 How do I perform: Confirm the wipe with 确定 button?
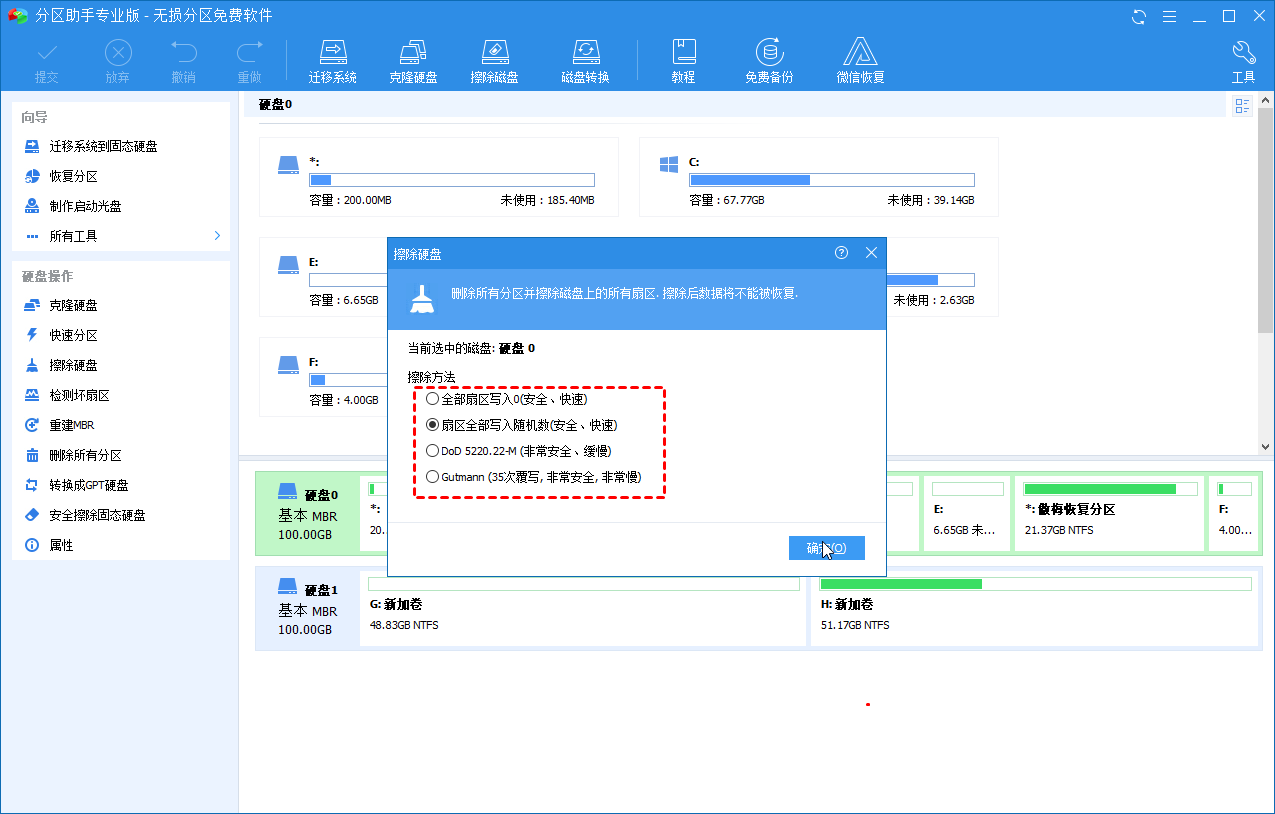coord(826,548)
